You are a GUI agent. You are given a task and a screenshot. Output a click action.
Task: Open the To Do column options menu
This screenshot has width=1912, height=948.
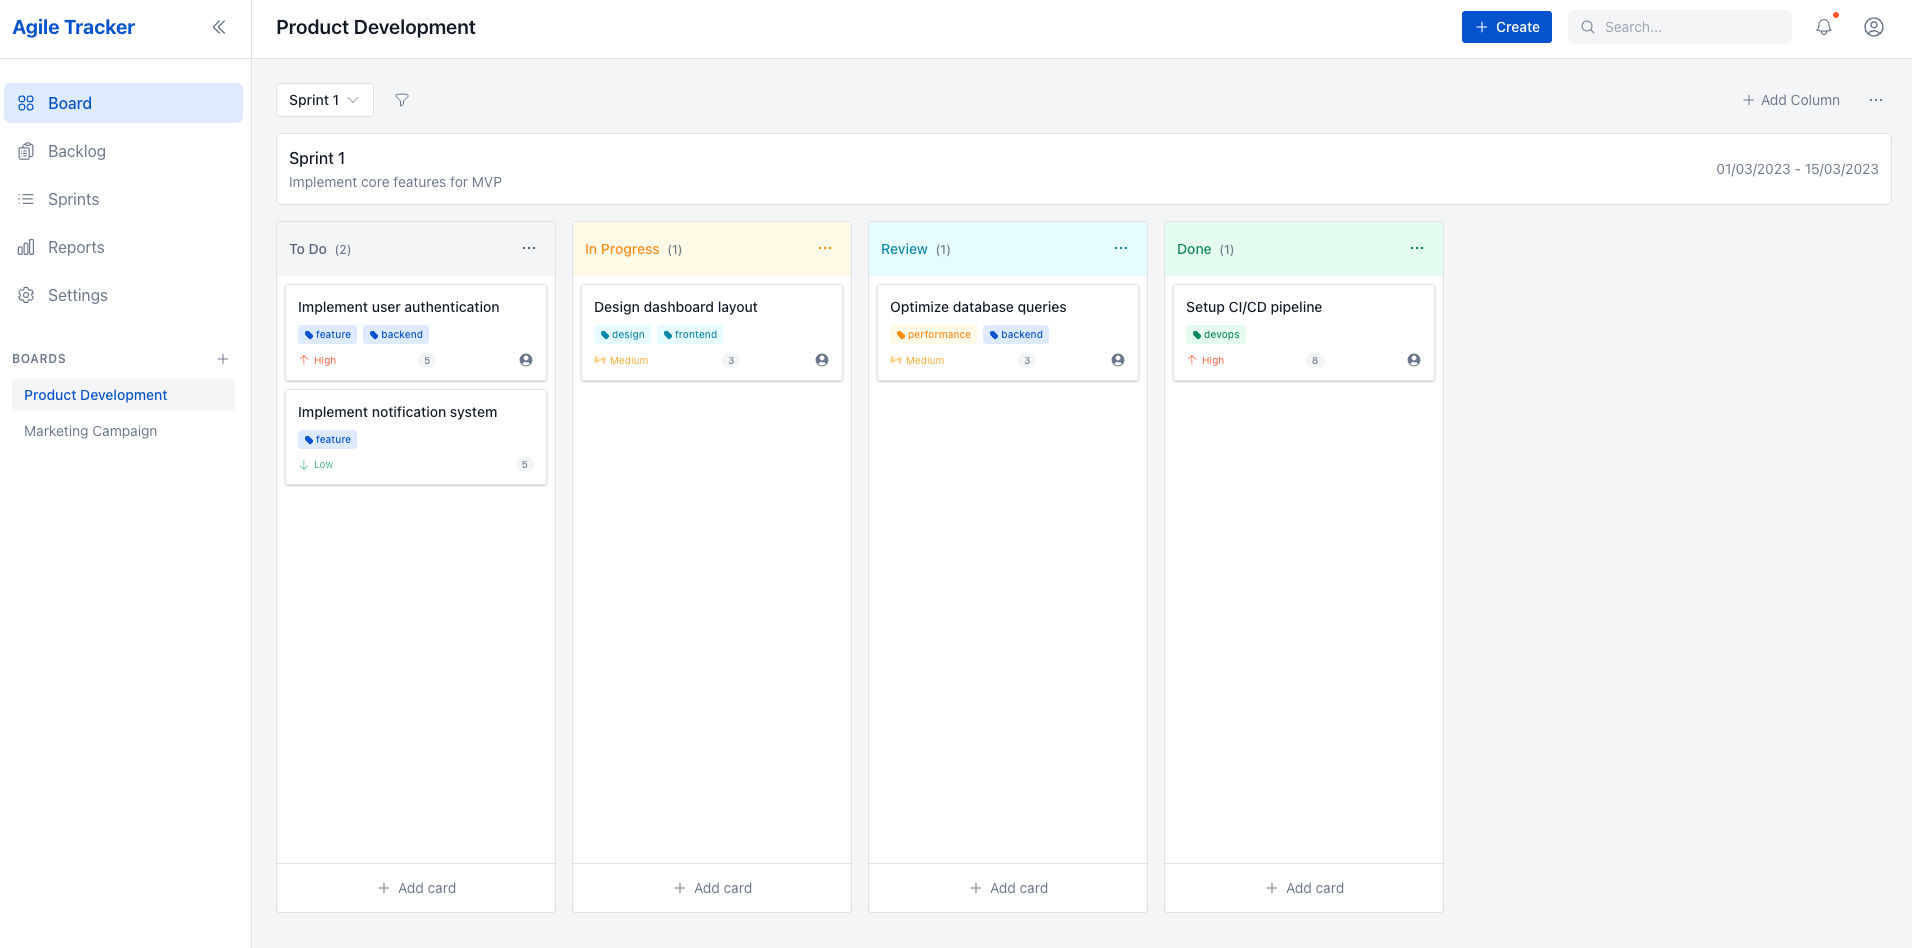(x=529, y=248)
